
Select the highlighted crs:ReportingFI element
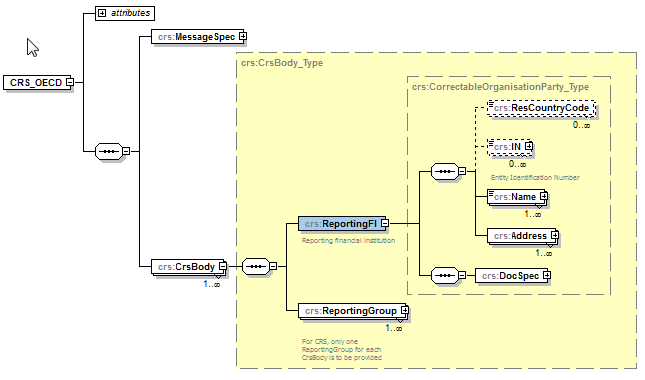pyautogui.click(x=342, y=224)
